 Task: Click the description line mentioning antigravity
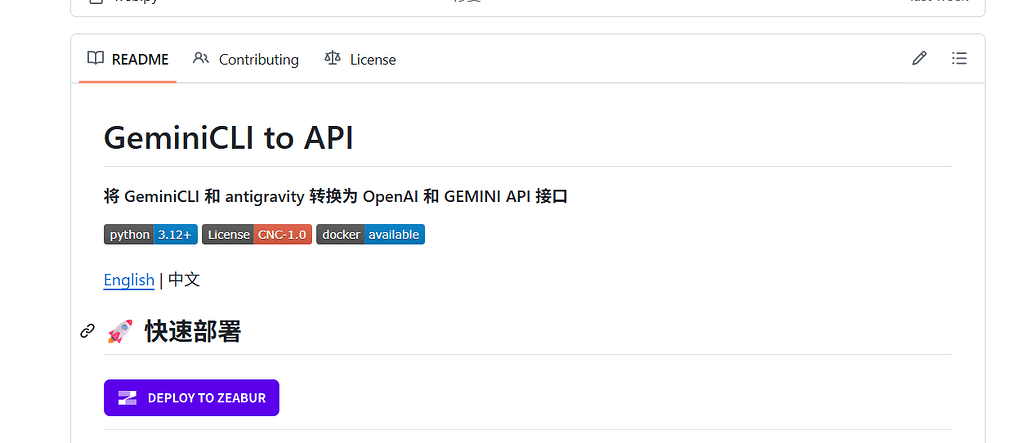(336, 197)
